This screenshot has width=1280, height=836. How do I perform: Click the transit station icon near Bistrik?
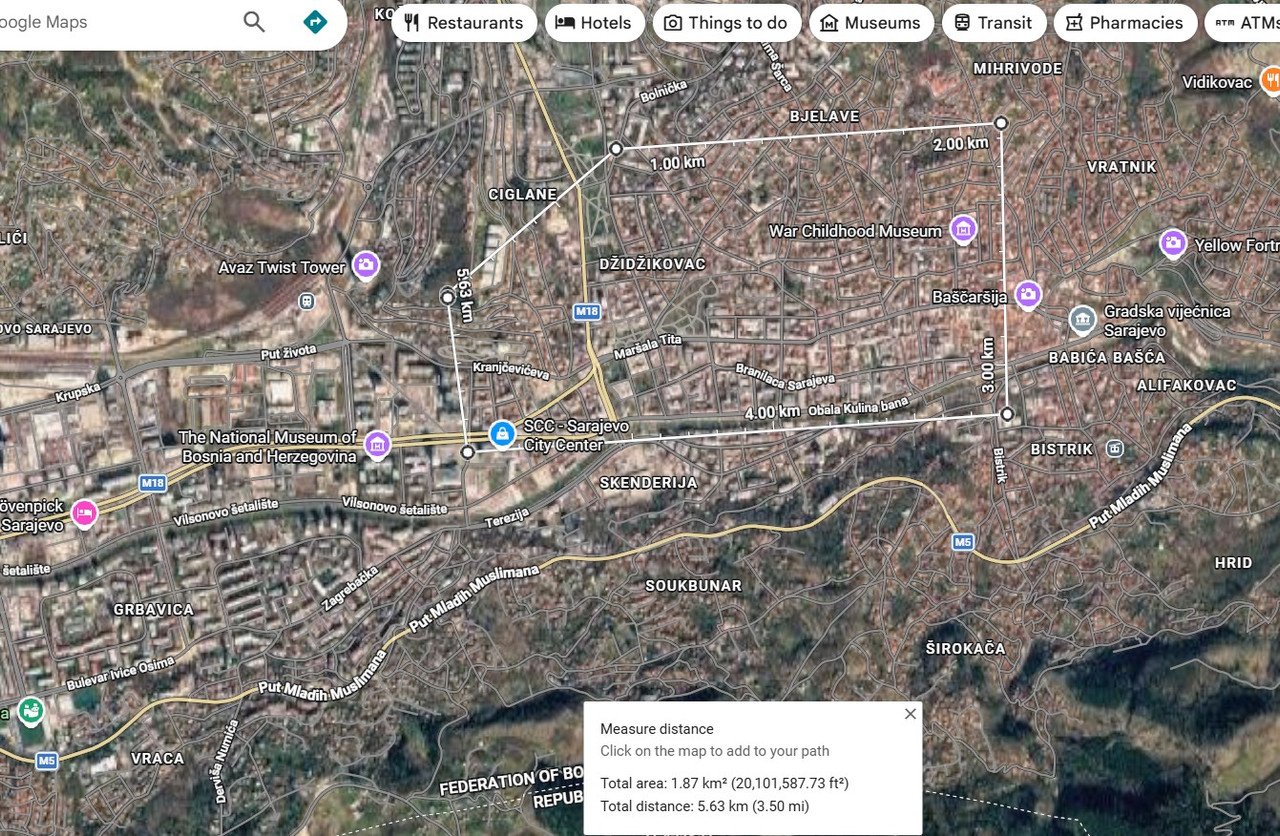1115,448
